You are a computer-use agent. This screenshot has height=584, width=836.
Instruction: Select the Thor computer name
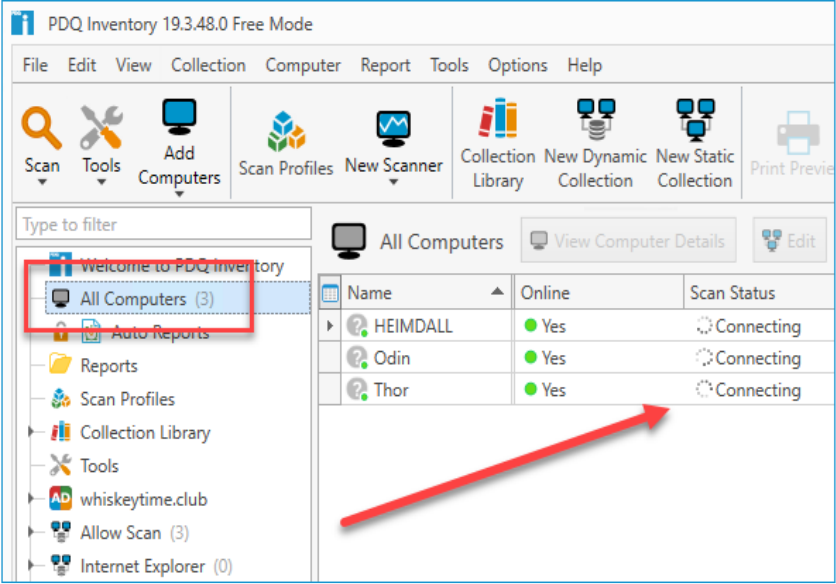tap(391, 389)
